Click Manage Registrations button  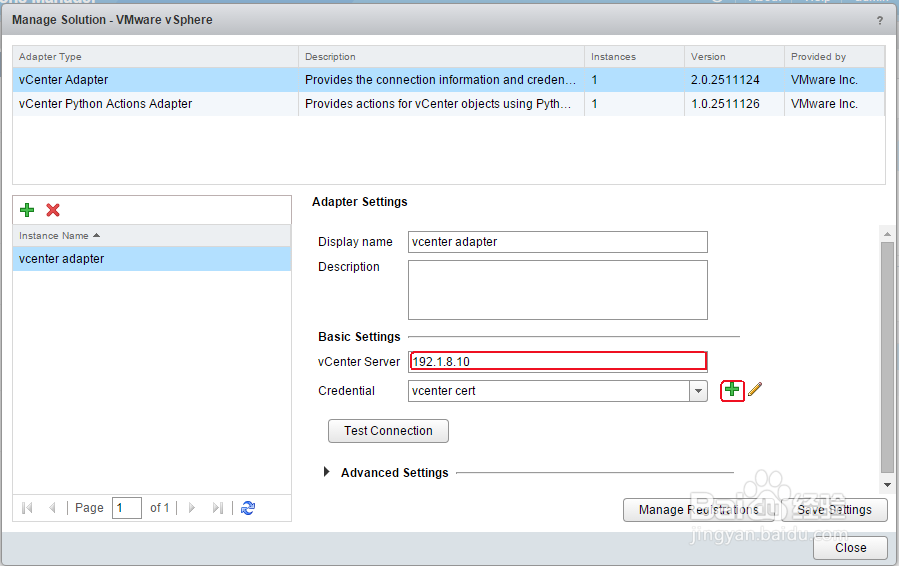click(x=699, y=510)
